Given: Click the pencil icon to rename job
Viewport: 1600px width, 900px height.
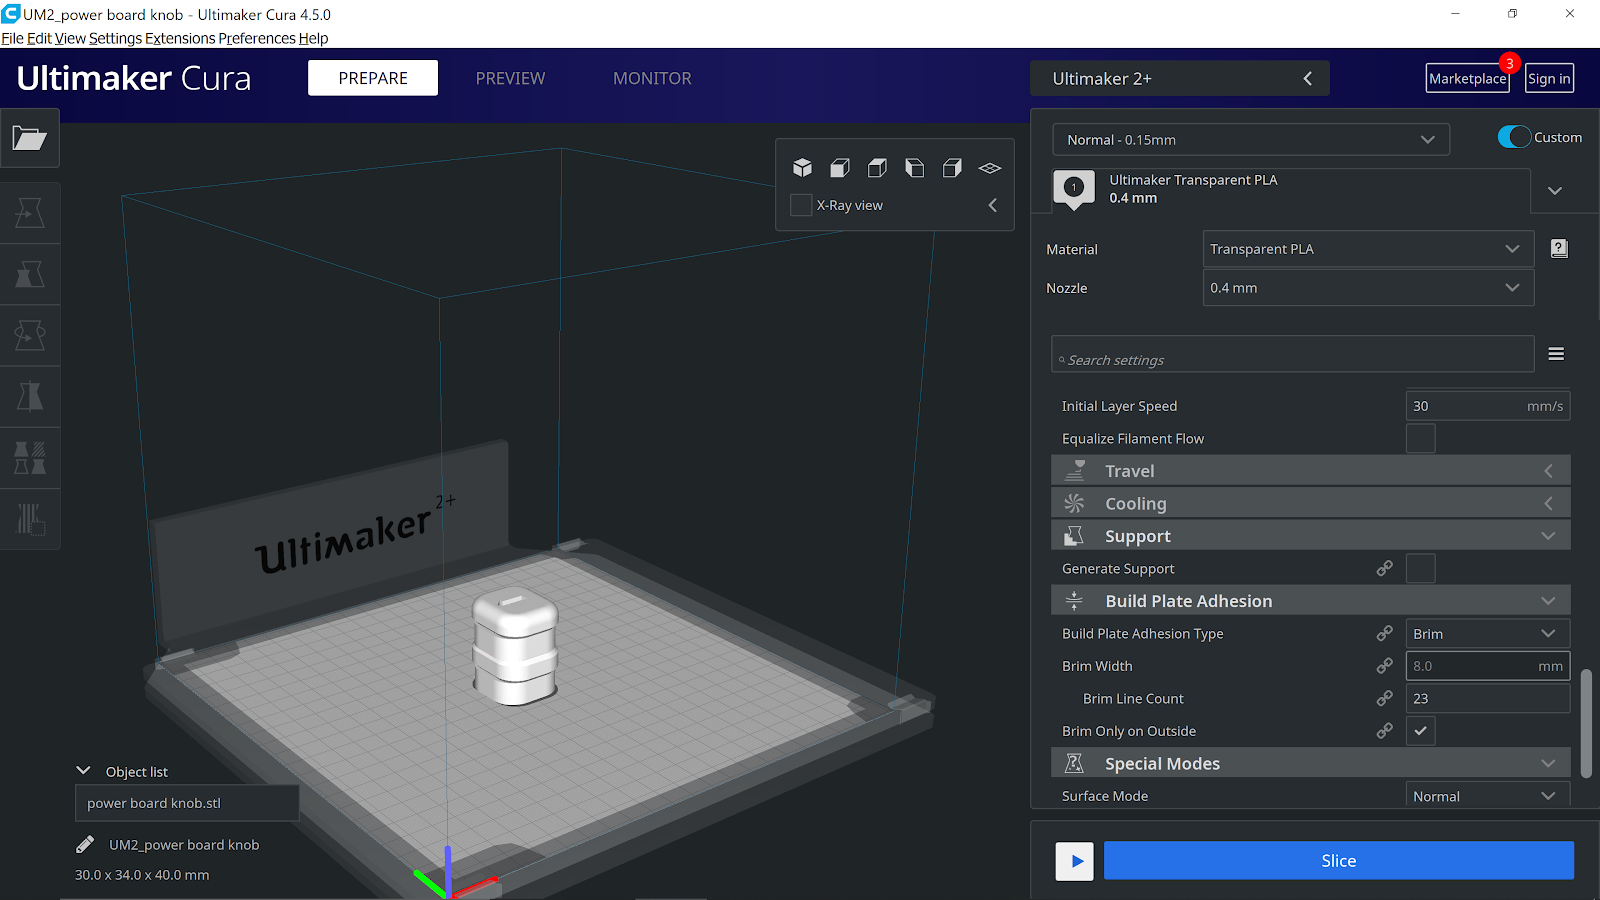Looking at the screenshot, I should point(85,845).
